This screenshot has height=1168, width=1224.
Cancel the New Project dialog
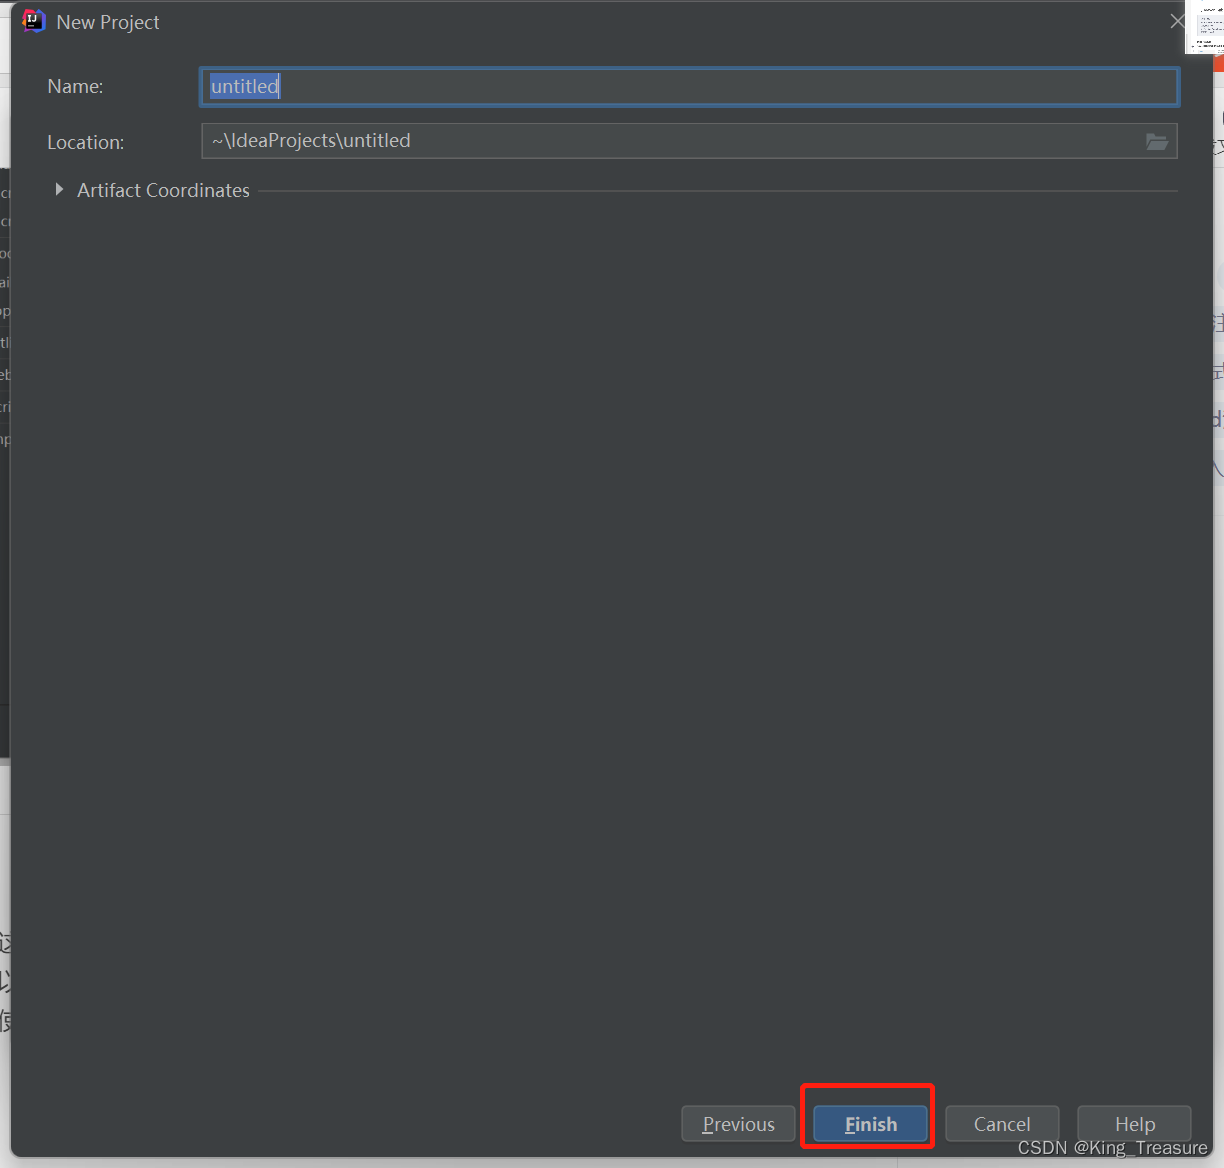1002,1124
